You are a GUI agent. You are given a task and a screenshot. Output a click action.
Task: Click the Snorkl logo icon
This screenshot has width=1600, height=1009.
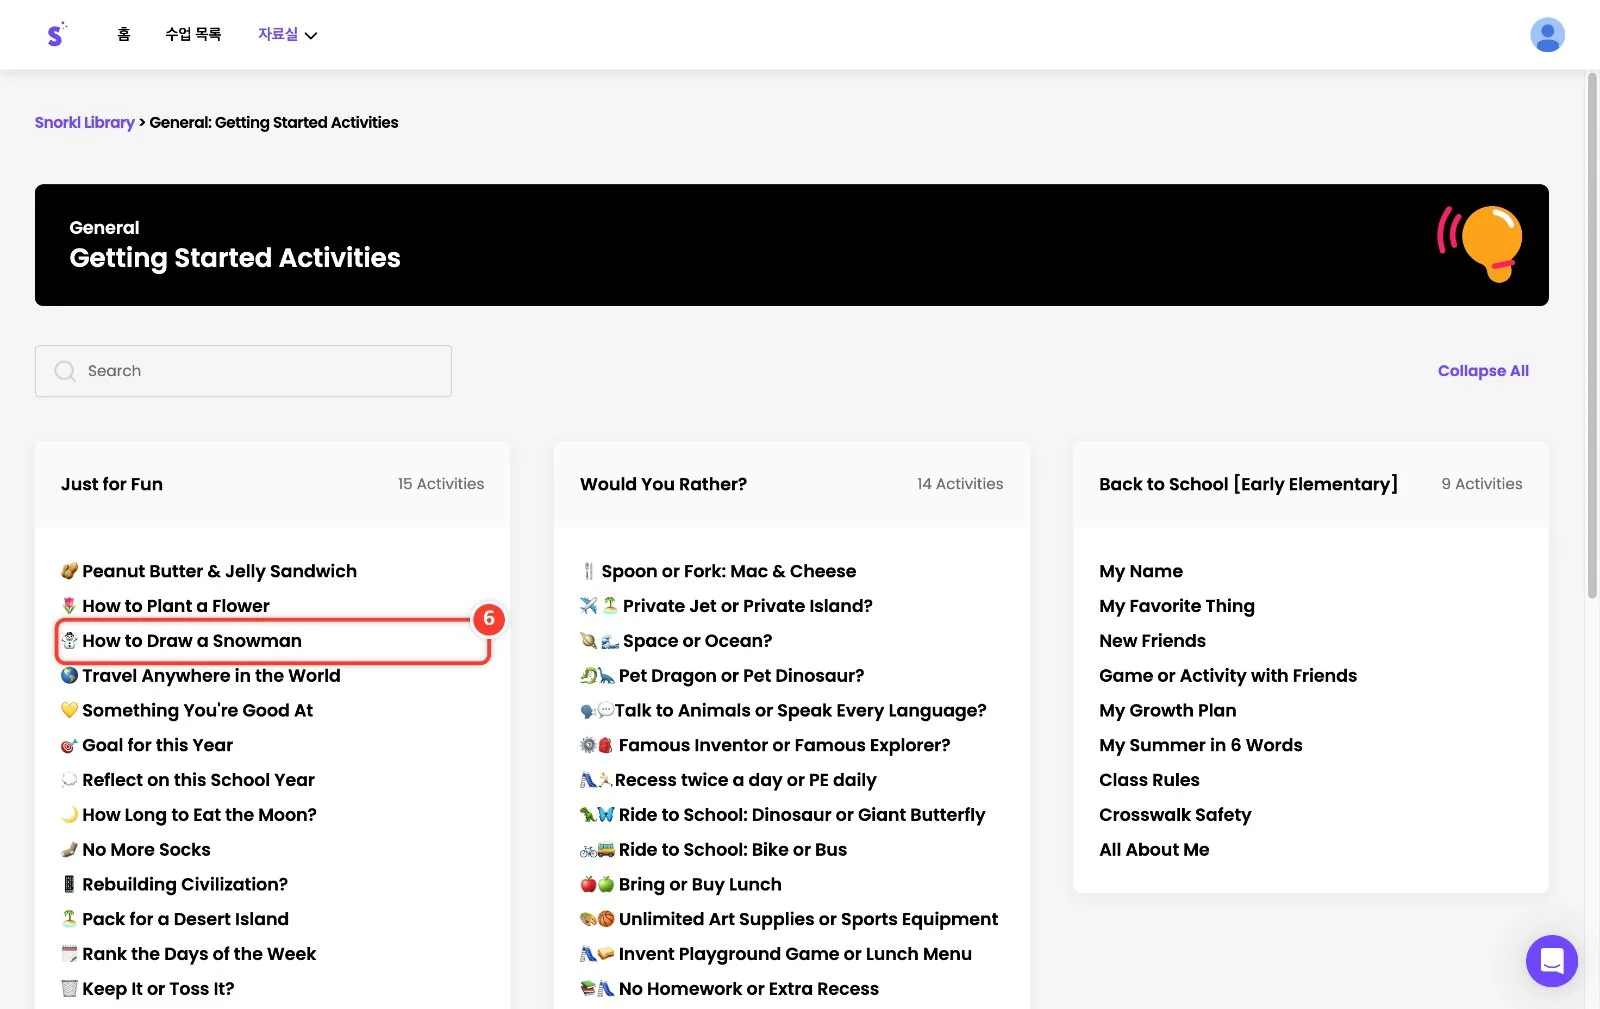coord(56,34)
